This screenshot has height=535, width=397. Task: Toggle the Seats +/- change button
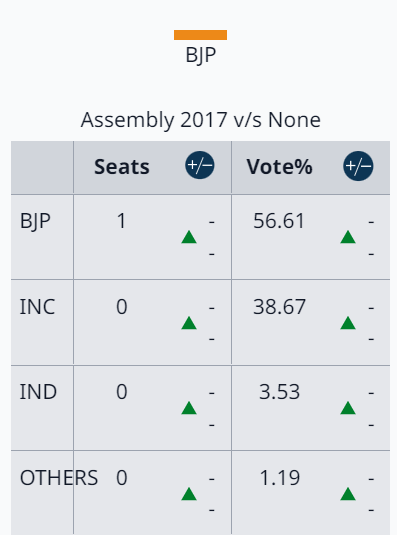click(x=200, y=165)
